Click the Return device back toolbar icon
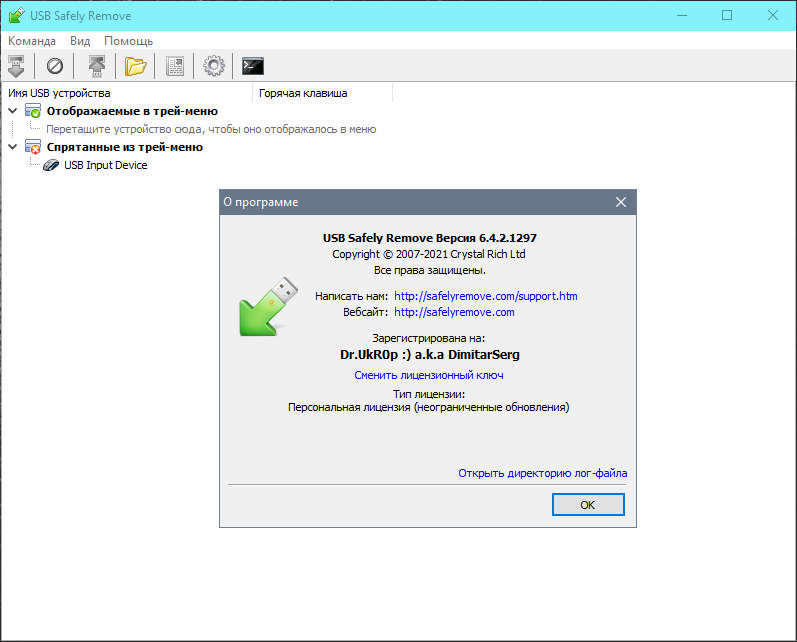 [x=96, y=66]
